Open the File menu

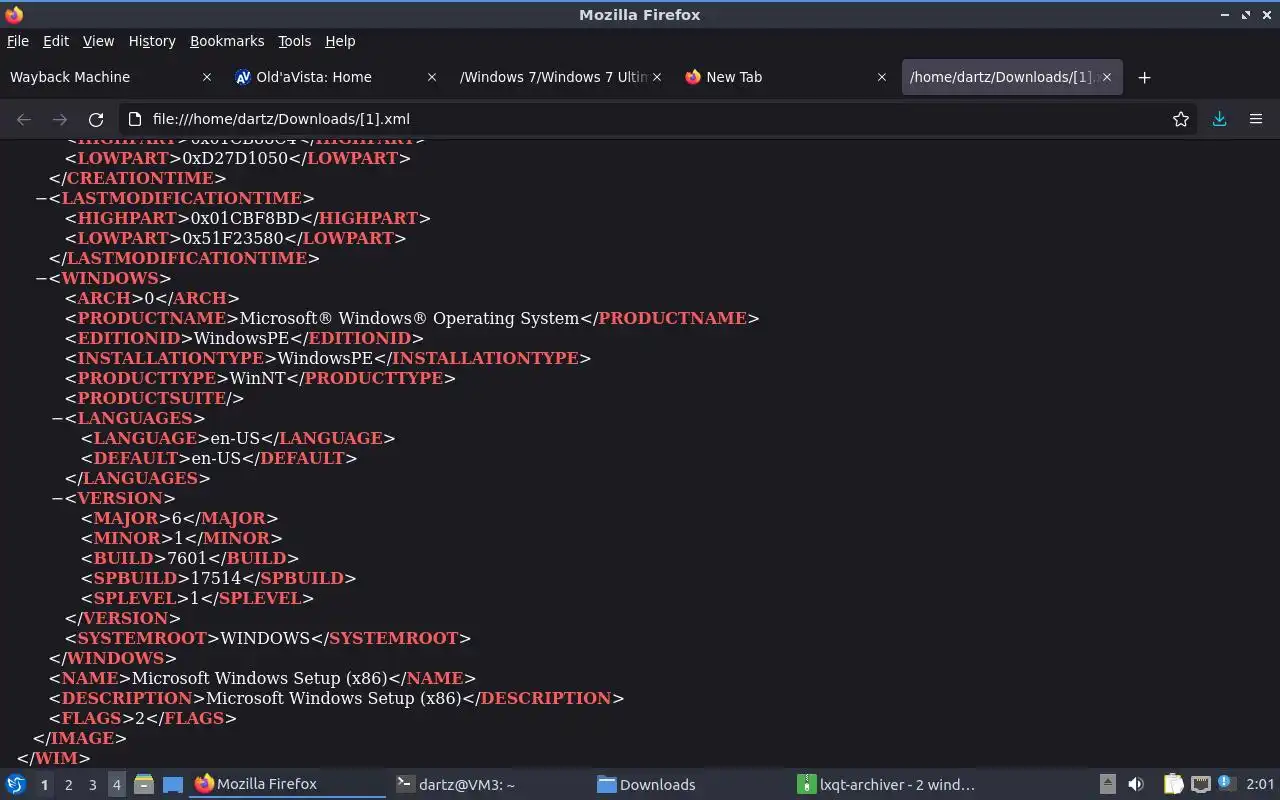point(18,41)
